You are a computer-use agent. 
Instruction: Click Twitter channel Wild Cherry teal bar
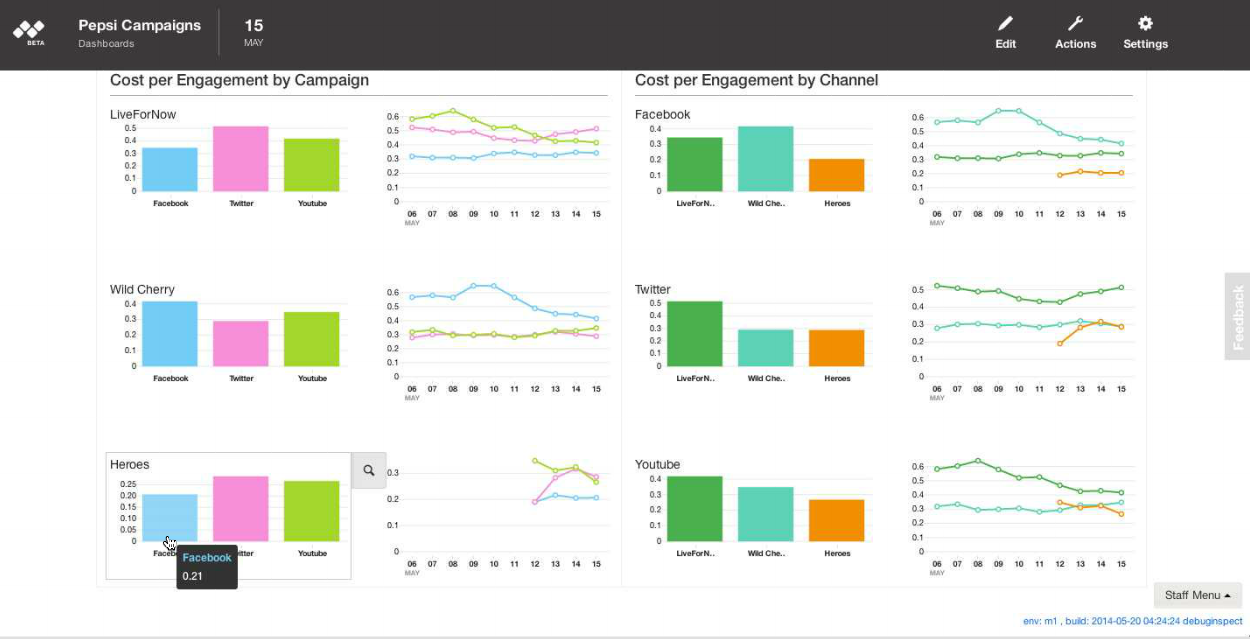pyautogui.click(x=765, y=347)
